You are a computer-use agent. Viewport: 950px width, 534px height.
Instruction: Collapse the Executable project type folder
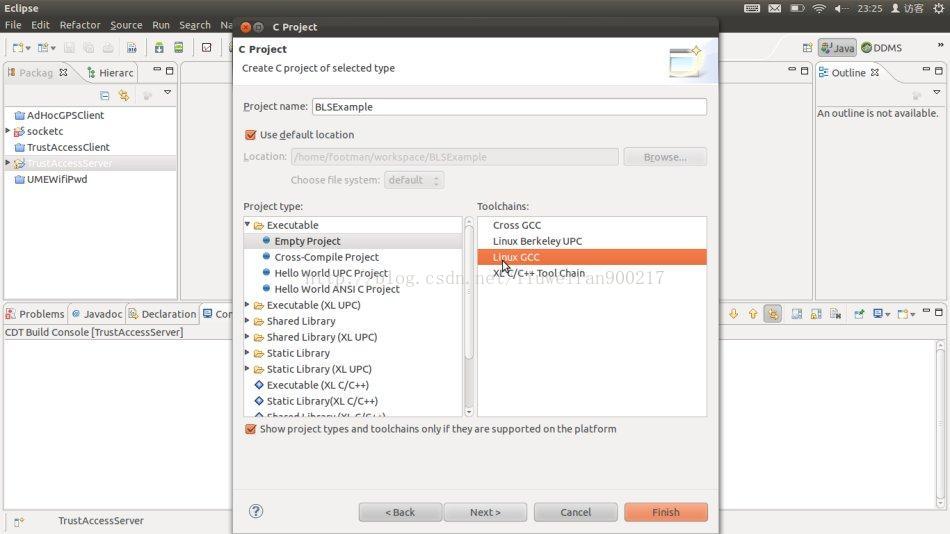pyautogui.click(x=247, y=224)
